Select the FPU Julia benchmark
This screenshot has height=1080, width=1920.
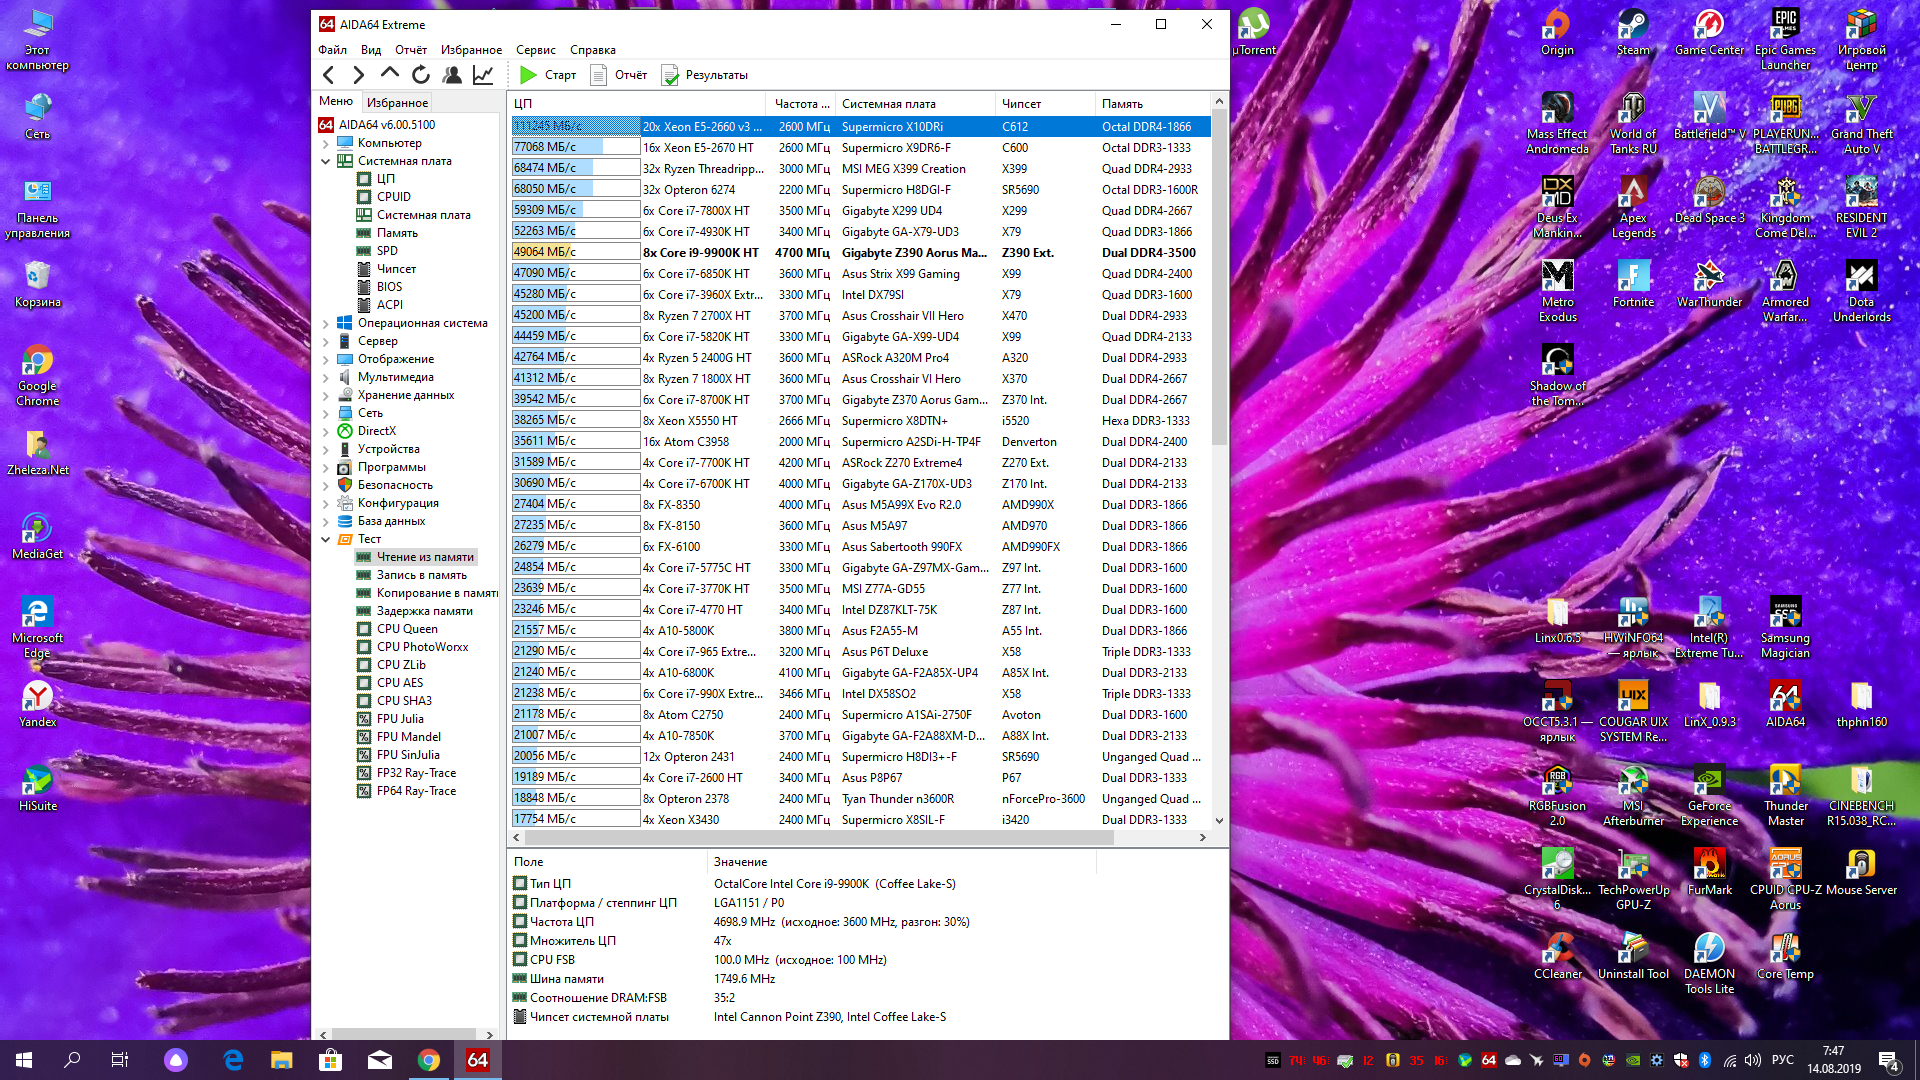coord(400,719)
